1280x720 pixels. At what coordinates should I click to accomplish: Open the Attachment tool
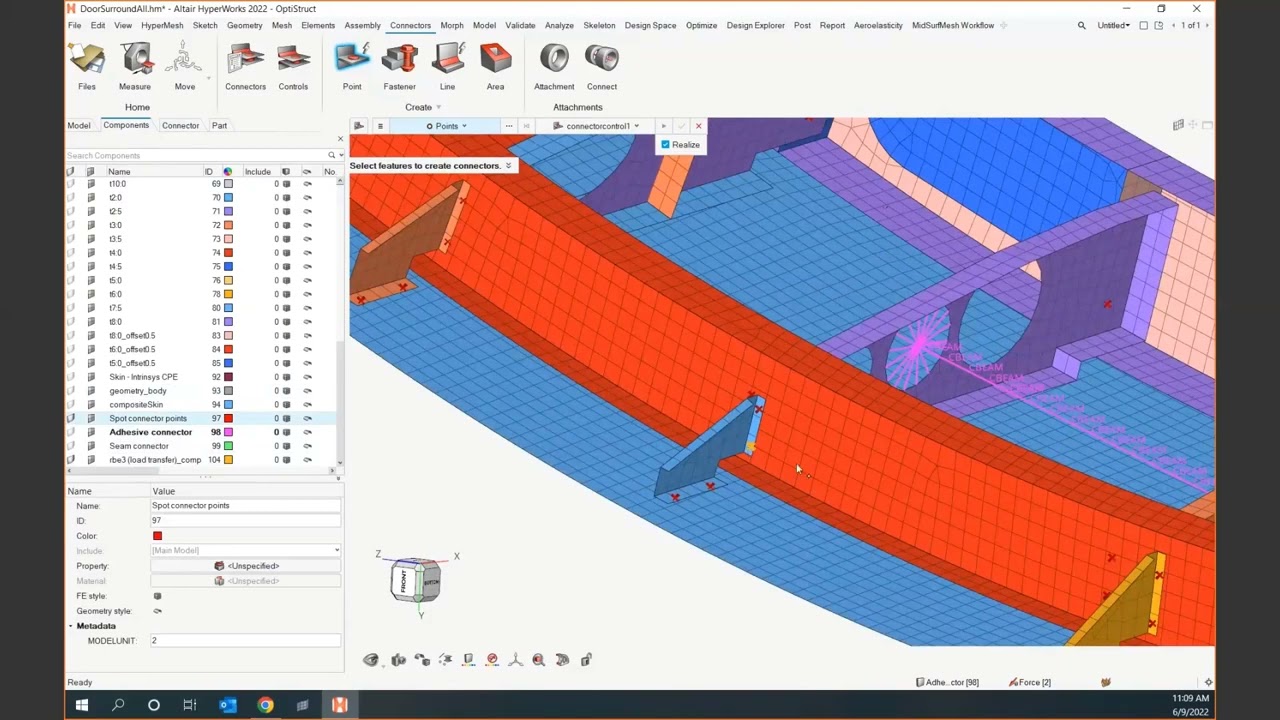click(554, 67)
